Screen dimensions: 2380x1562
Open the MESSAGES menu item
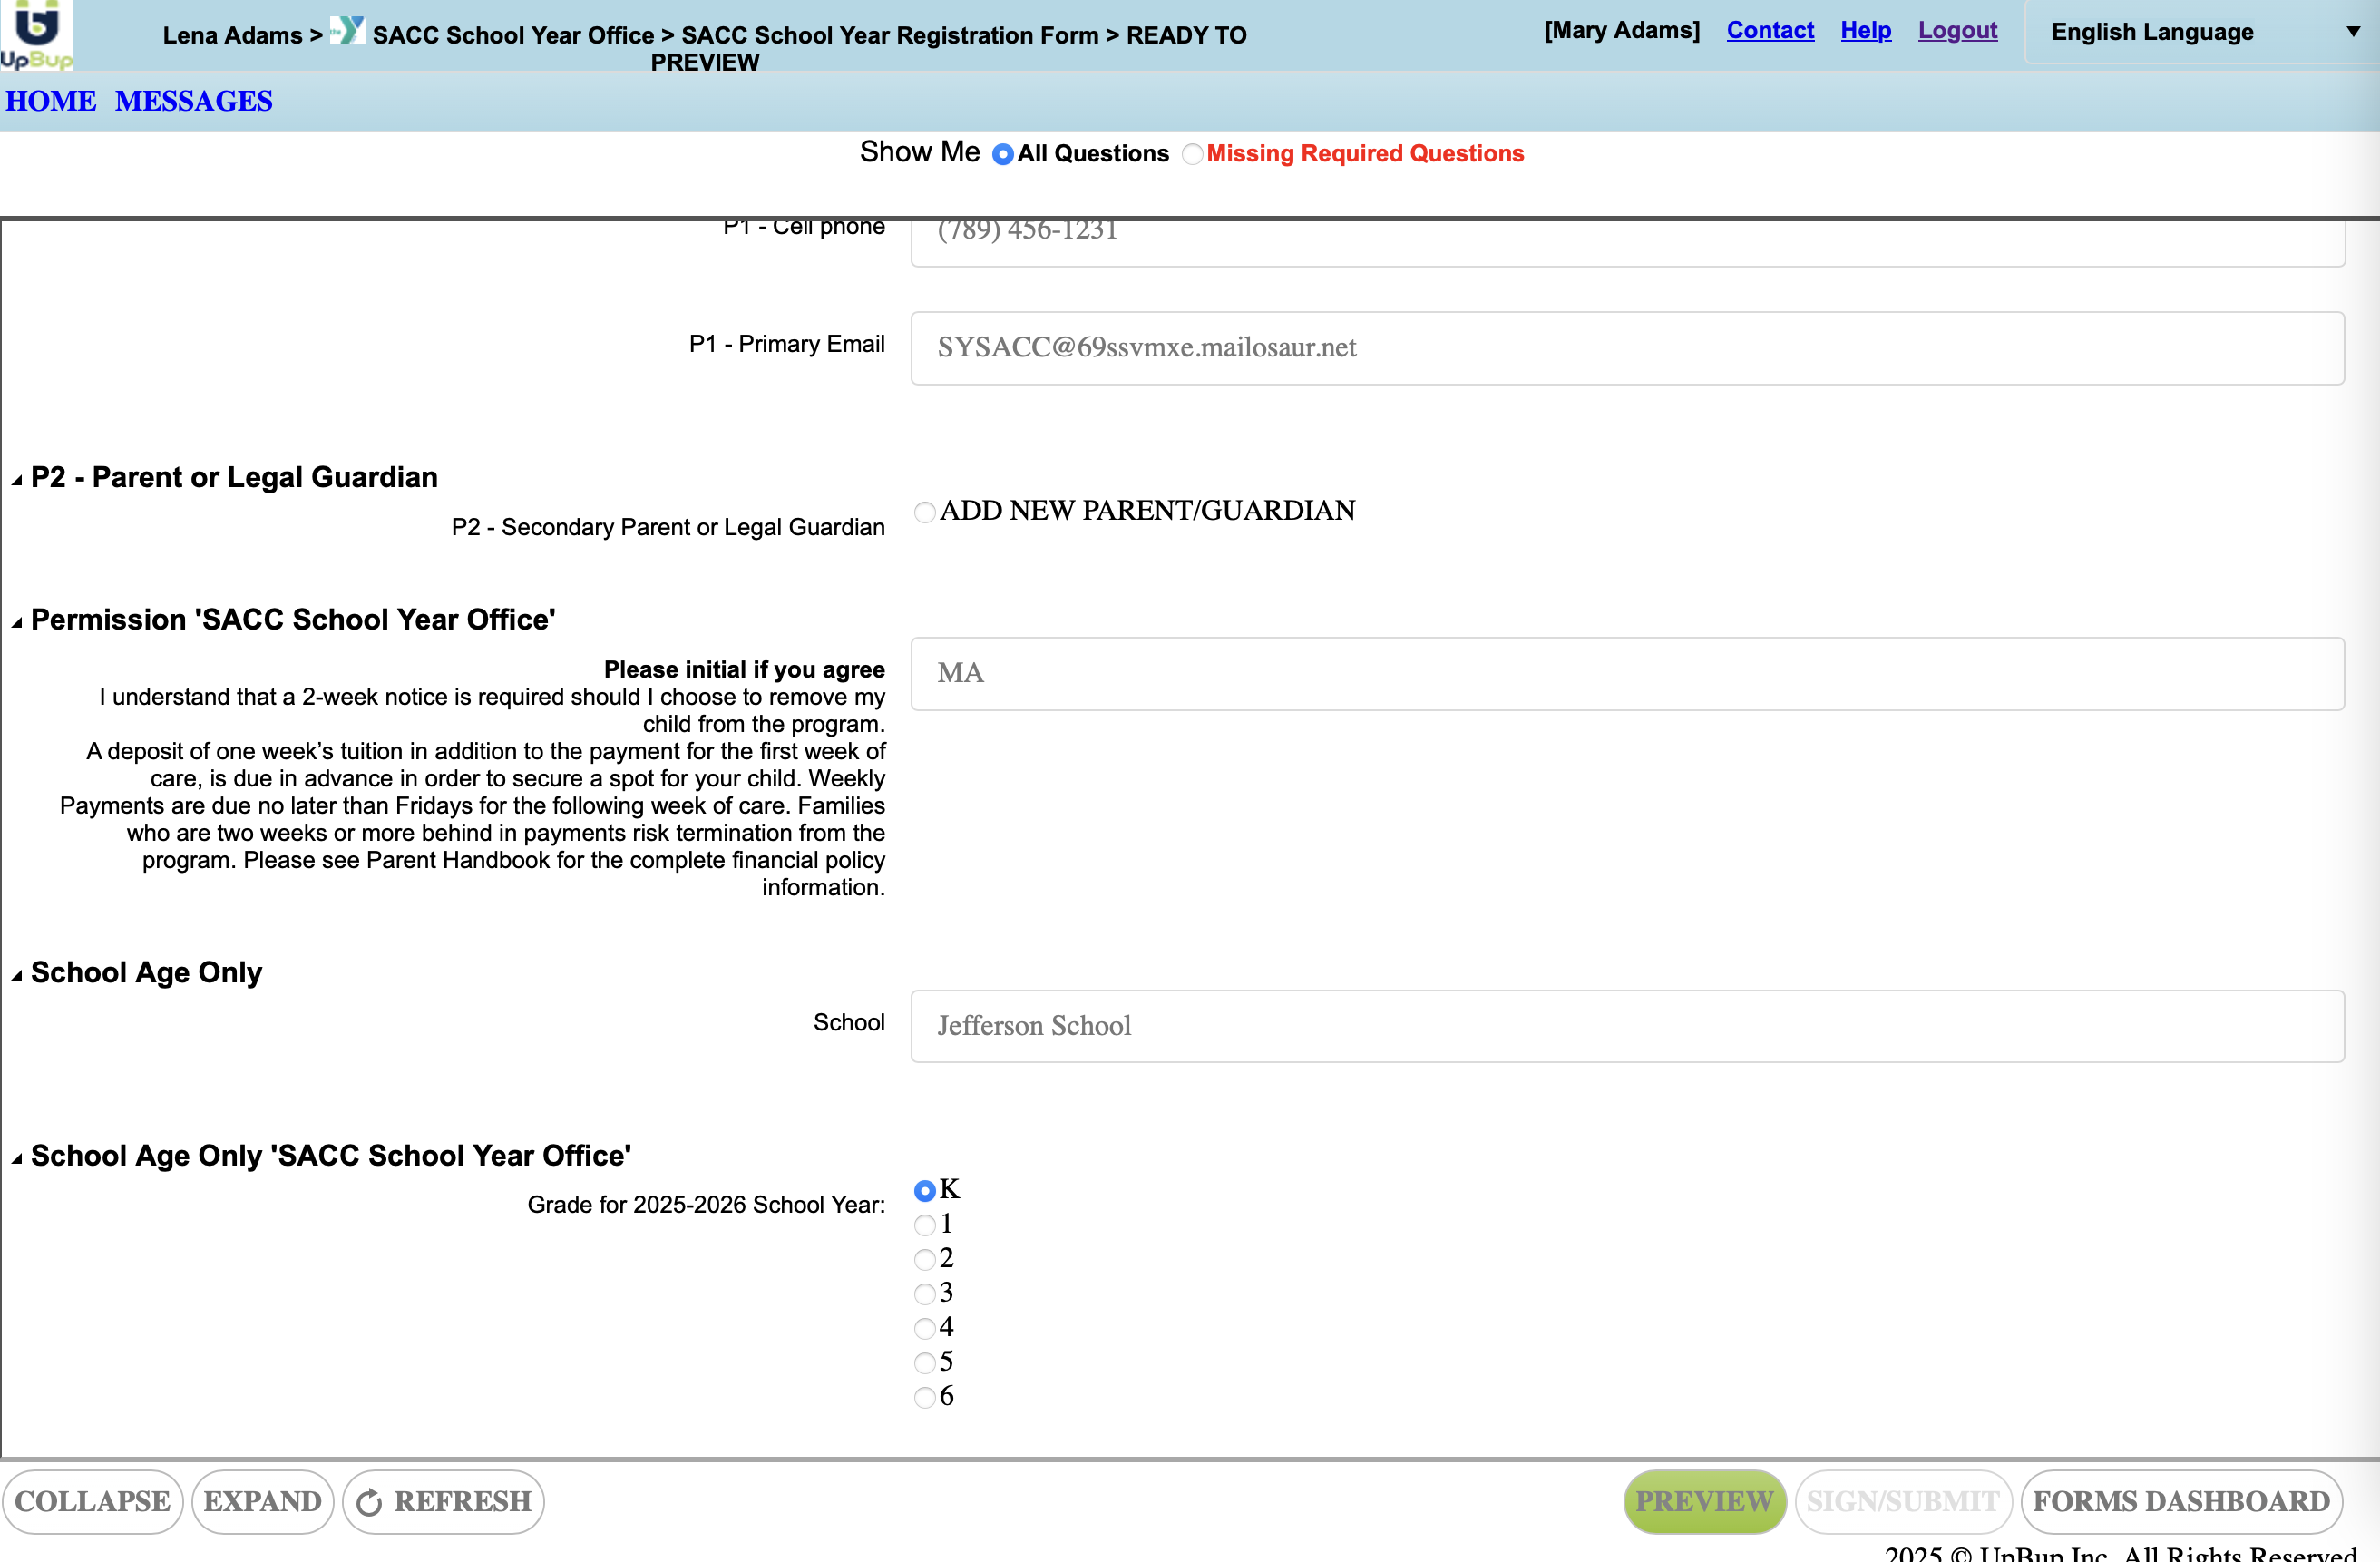(193, 101)
